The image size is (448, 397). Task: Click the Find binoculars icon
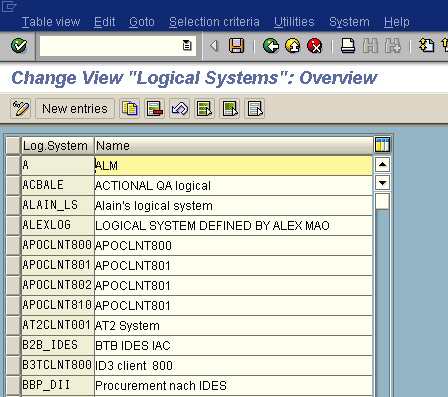(370, 46)
